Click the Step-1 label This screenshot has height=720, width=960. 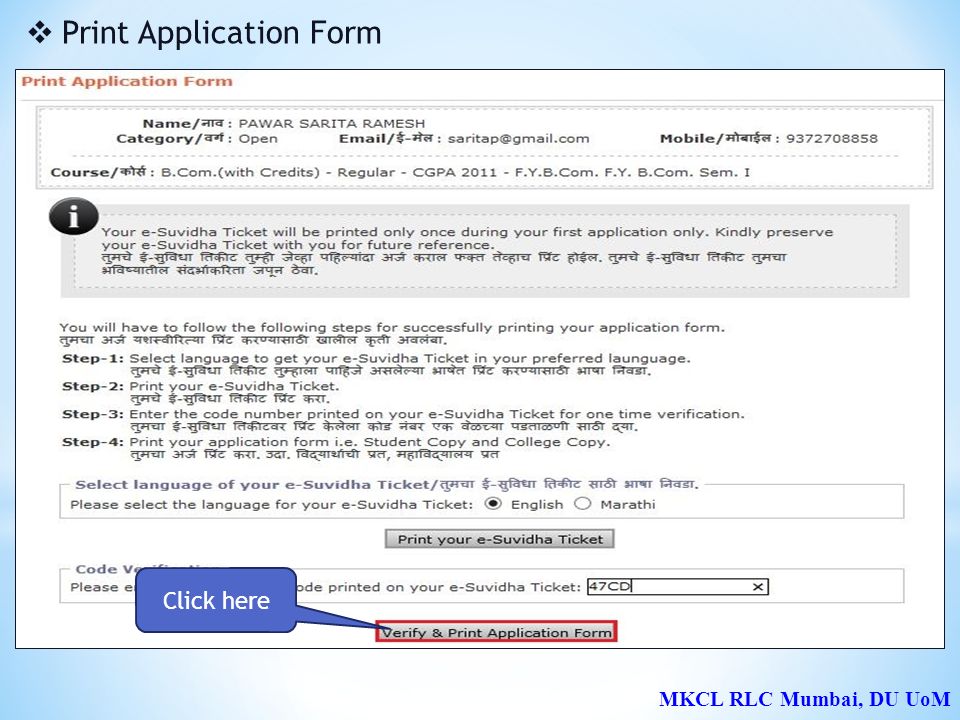93,359
